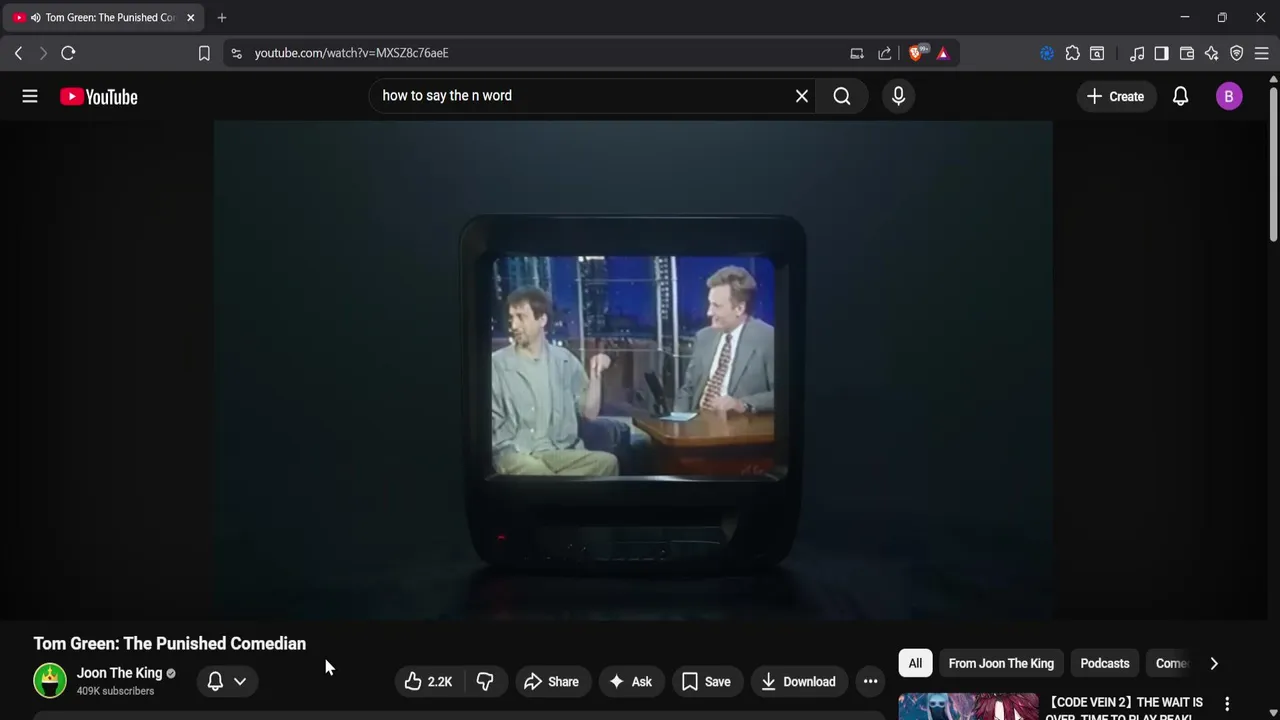Open Brave Rewards triangle icon

click(943, 53)
